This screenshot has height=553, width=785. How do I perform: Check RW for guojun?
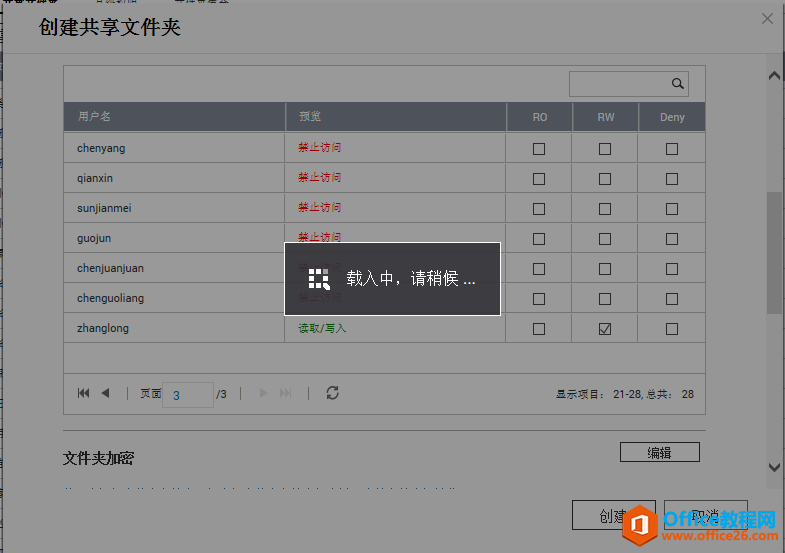point(605,239)
